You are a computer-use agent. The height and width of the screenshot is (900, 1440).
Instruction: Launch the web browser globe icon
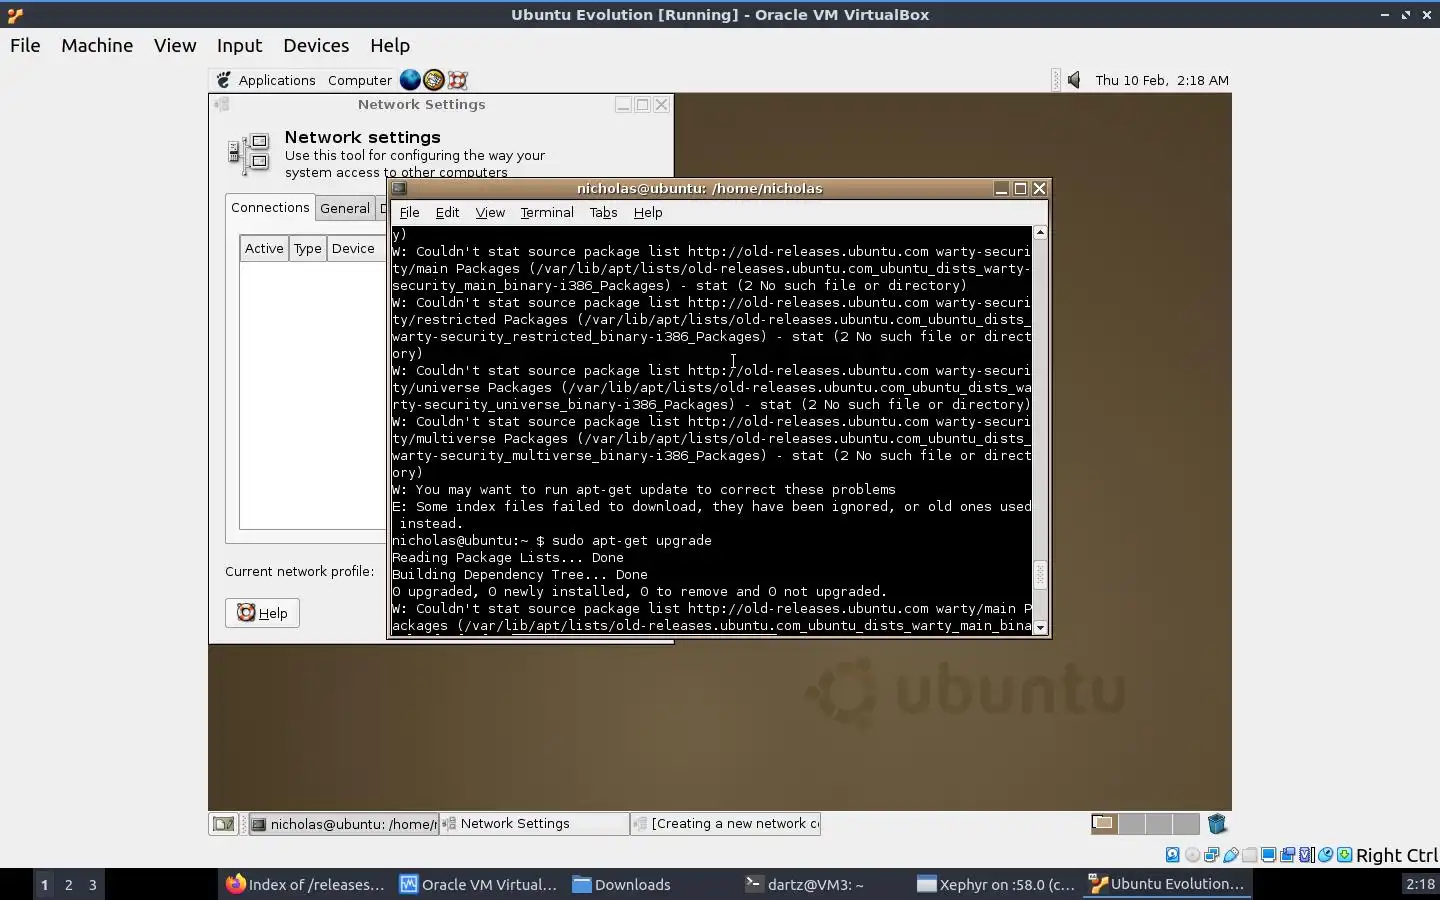click(x=410, y=80)
